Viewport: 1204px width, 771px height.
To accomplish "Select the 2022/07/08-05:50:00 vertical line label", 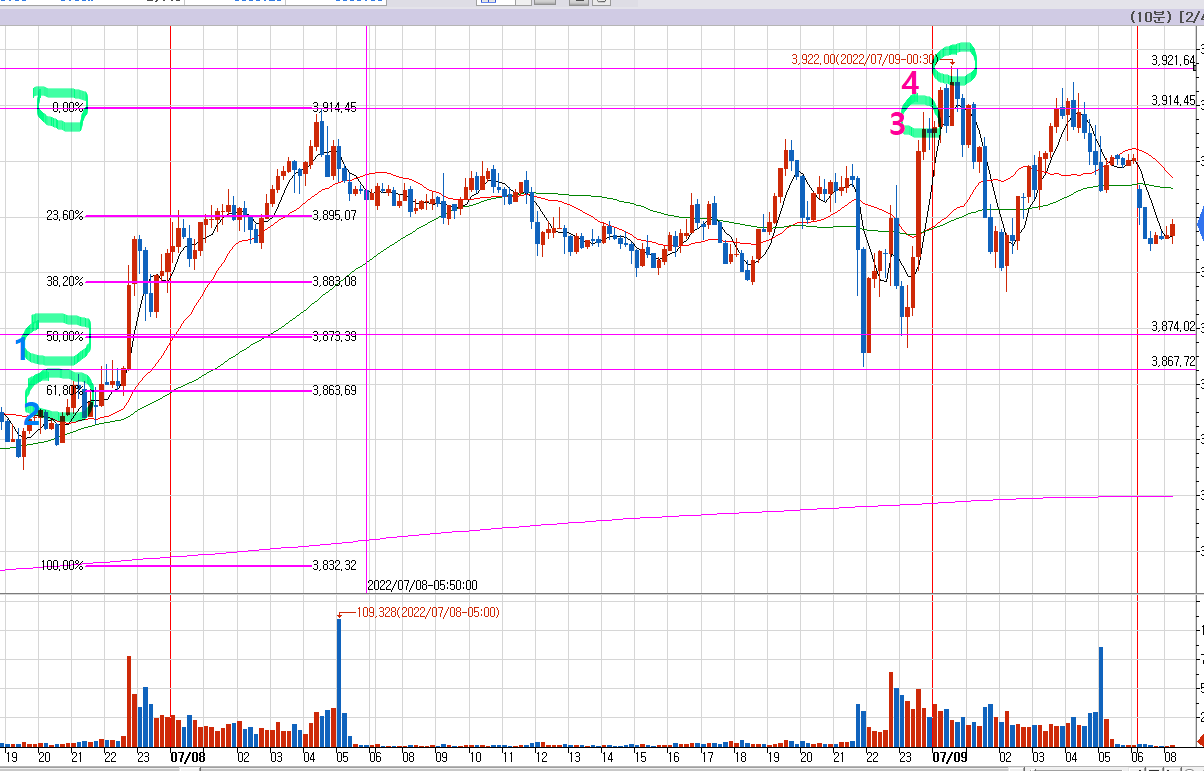I will point(422,585).
